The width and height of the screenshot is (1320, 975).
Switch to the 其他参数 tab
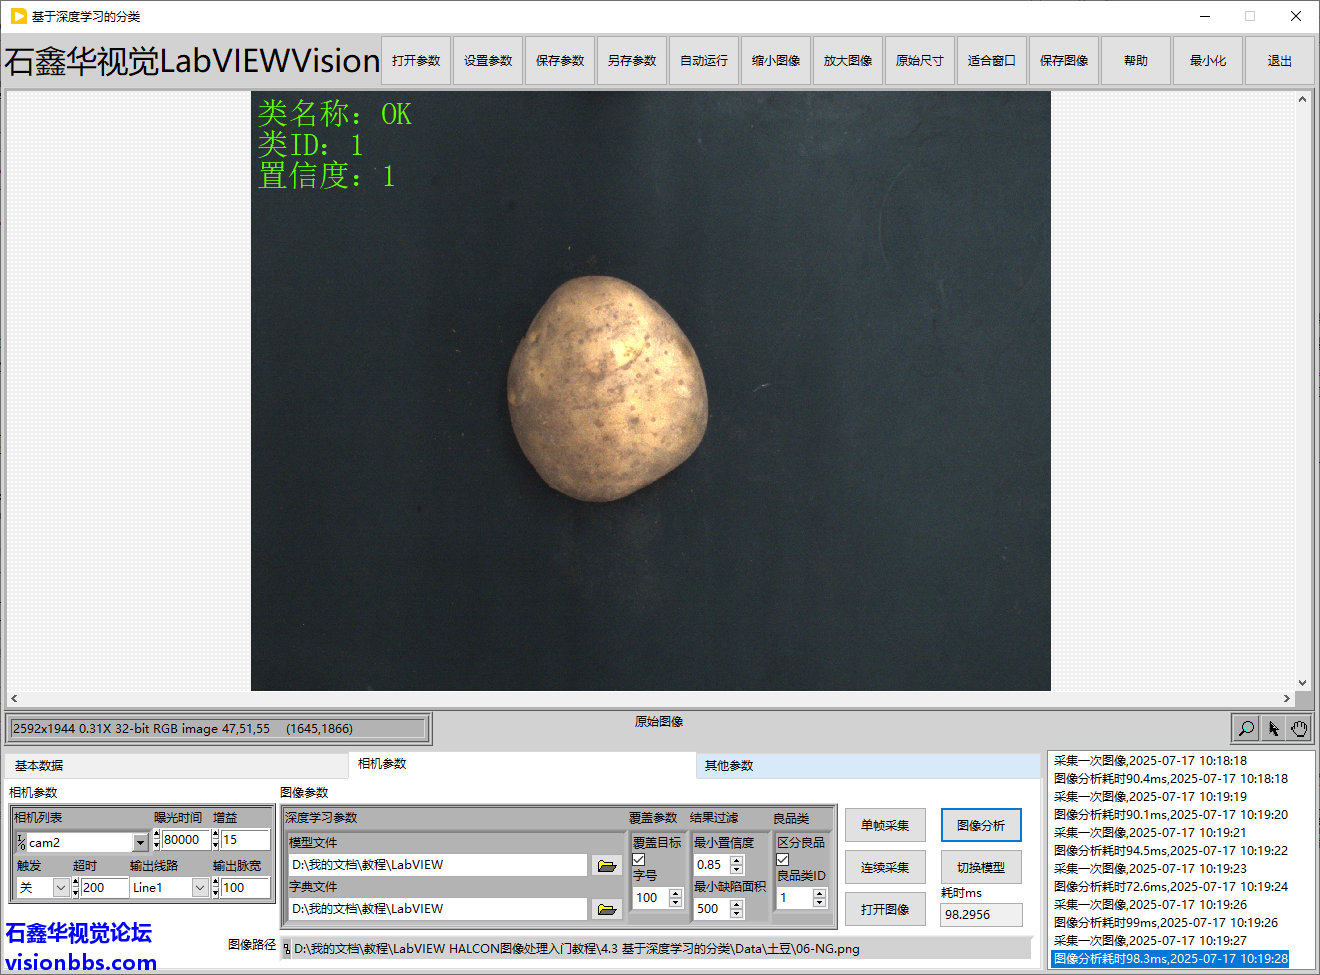[729, 766]
